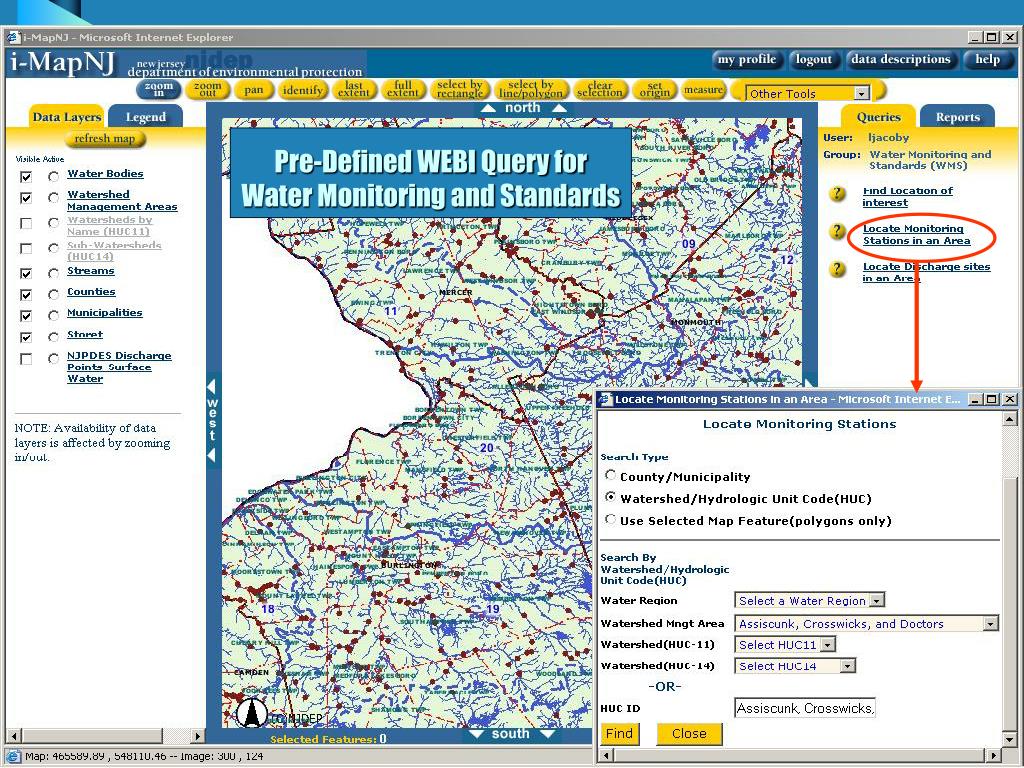Viewport: 1024px width, 768px height.
Task: Select Watershed/Hydrologic Unit Code search type
Action: coord(611,498)
